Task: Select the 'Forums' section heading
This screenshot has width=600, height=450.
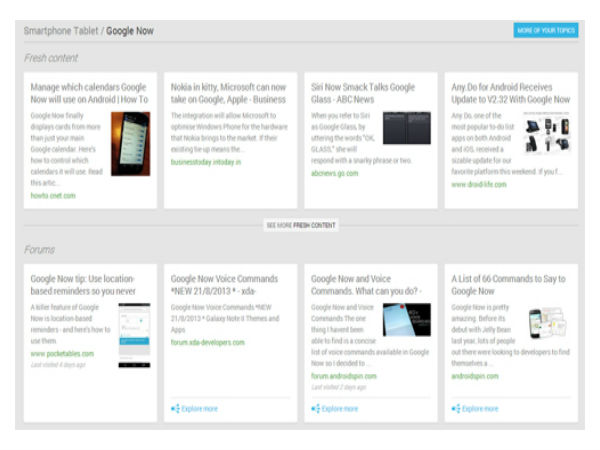Action: click(39, 250)
